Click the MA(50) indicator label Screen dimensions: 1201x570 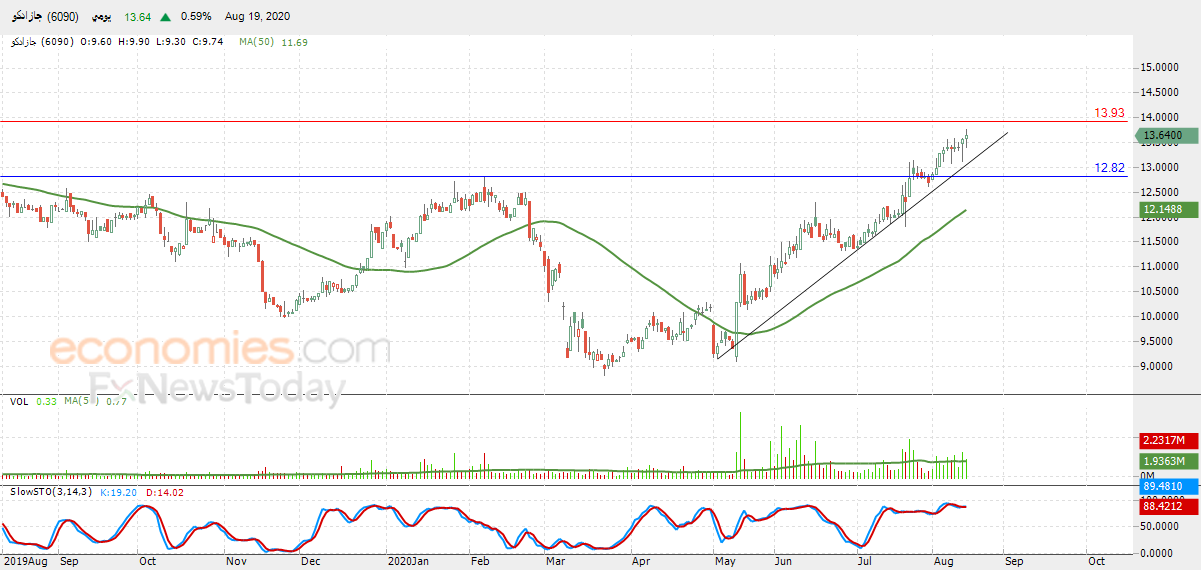coord(258,42)
